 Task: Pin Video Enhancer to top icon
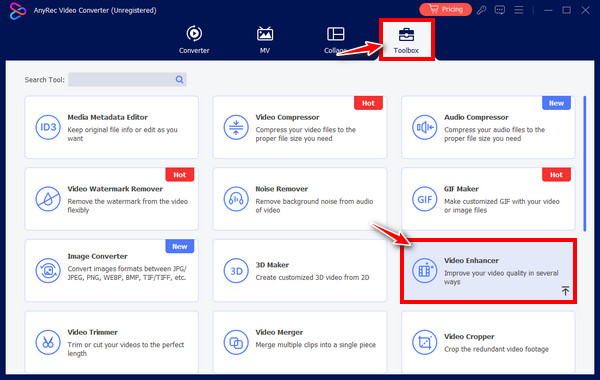tap(565, 290)
